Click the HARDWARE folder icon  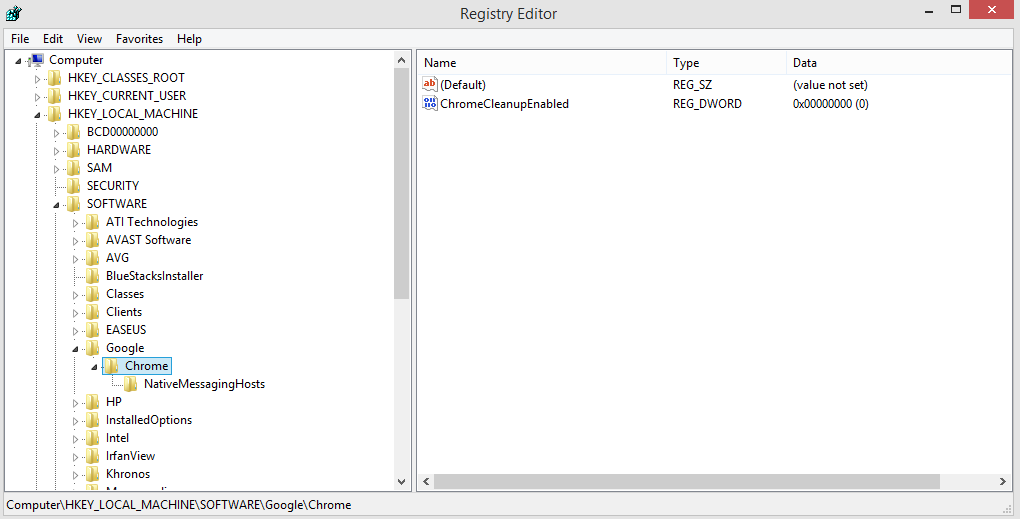click(x=74, y=150)
